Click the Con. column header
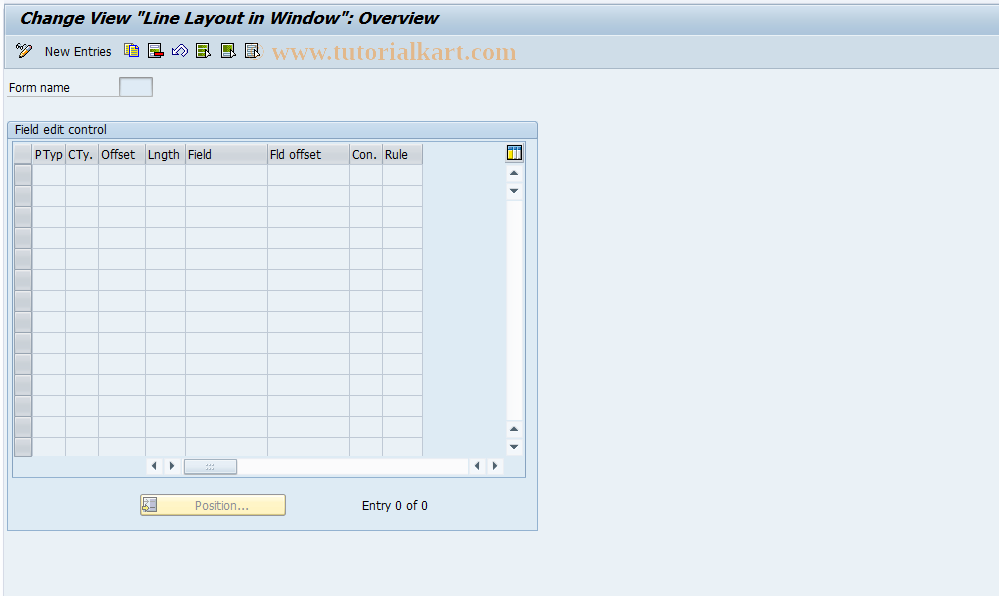The height and width of the screenshot is (596, 999). [366, 154]
